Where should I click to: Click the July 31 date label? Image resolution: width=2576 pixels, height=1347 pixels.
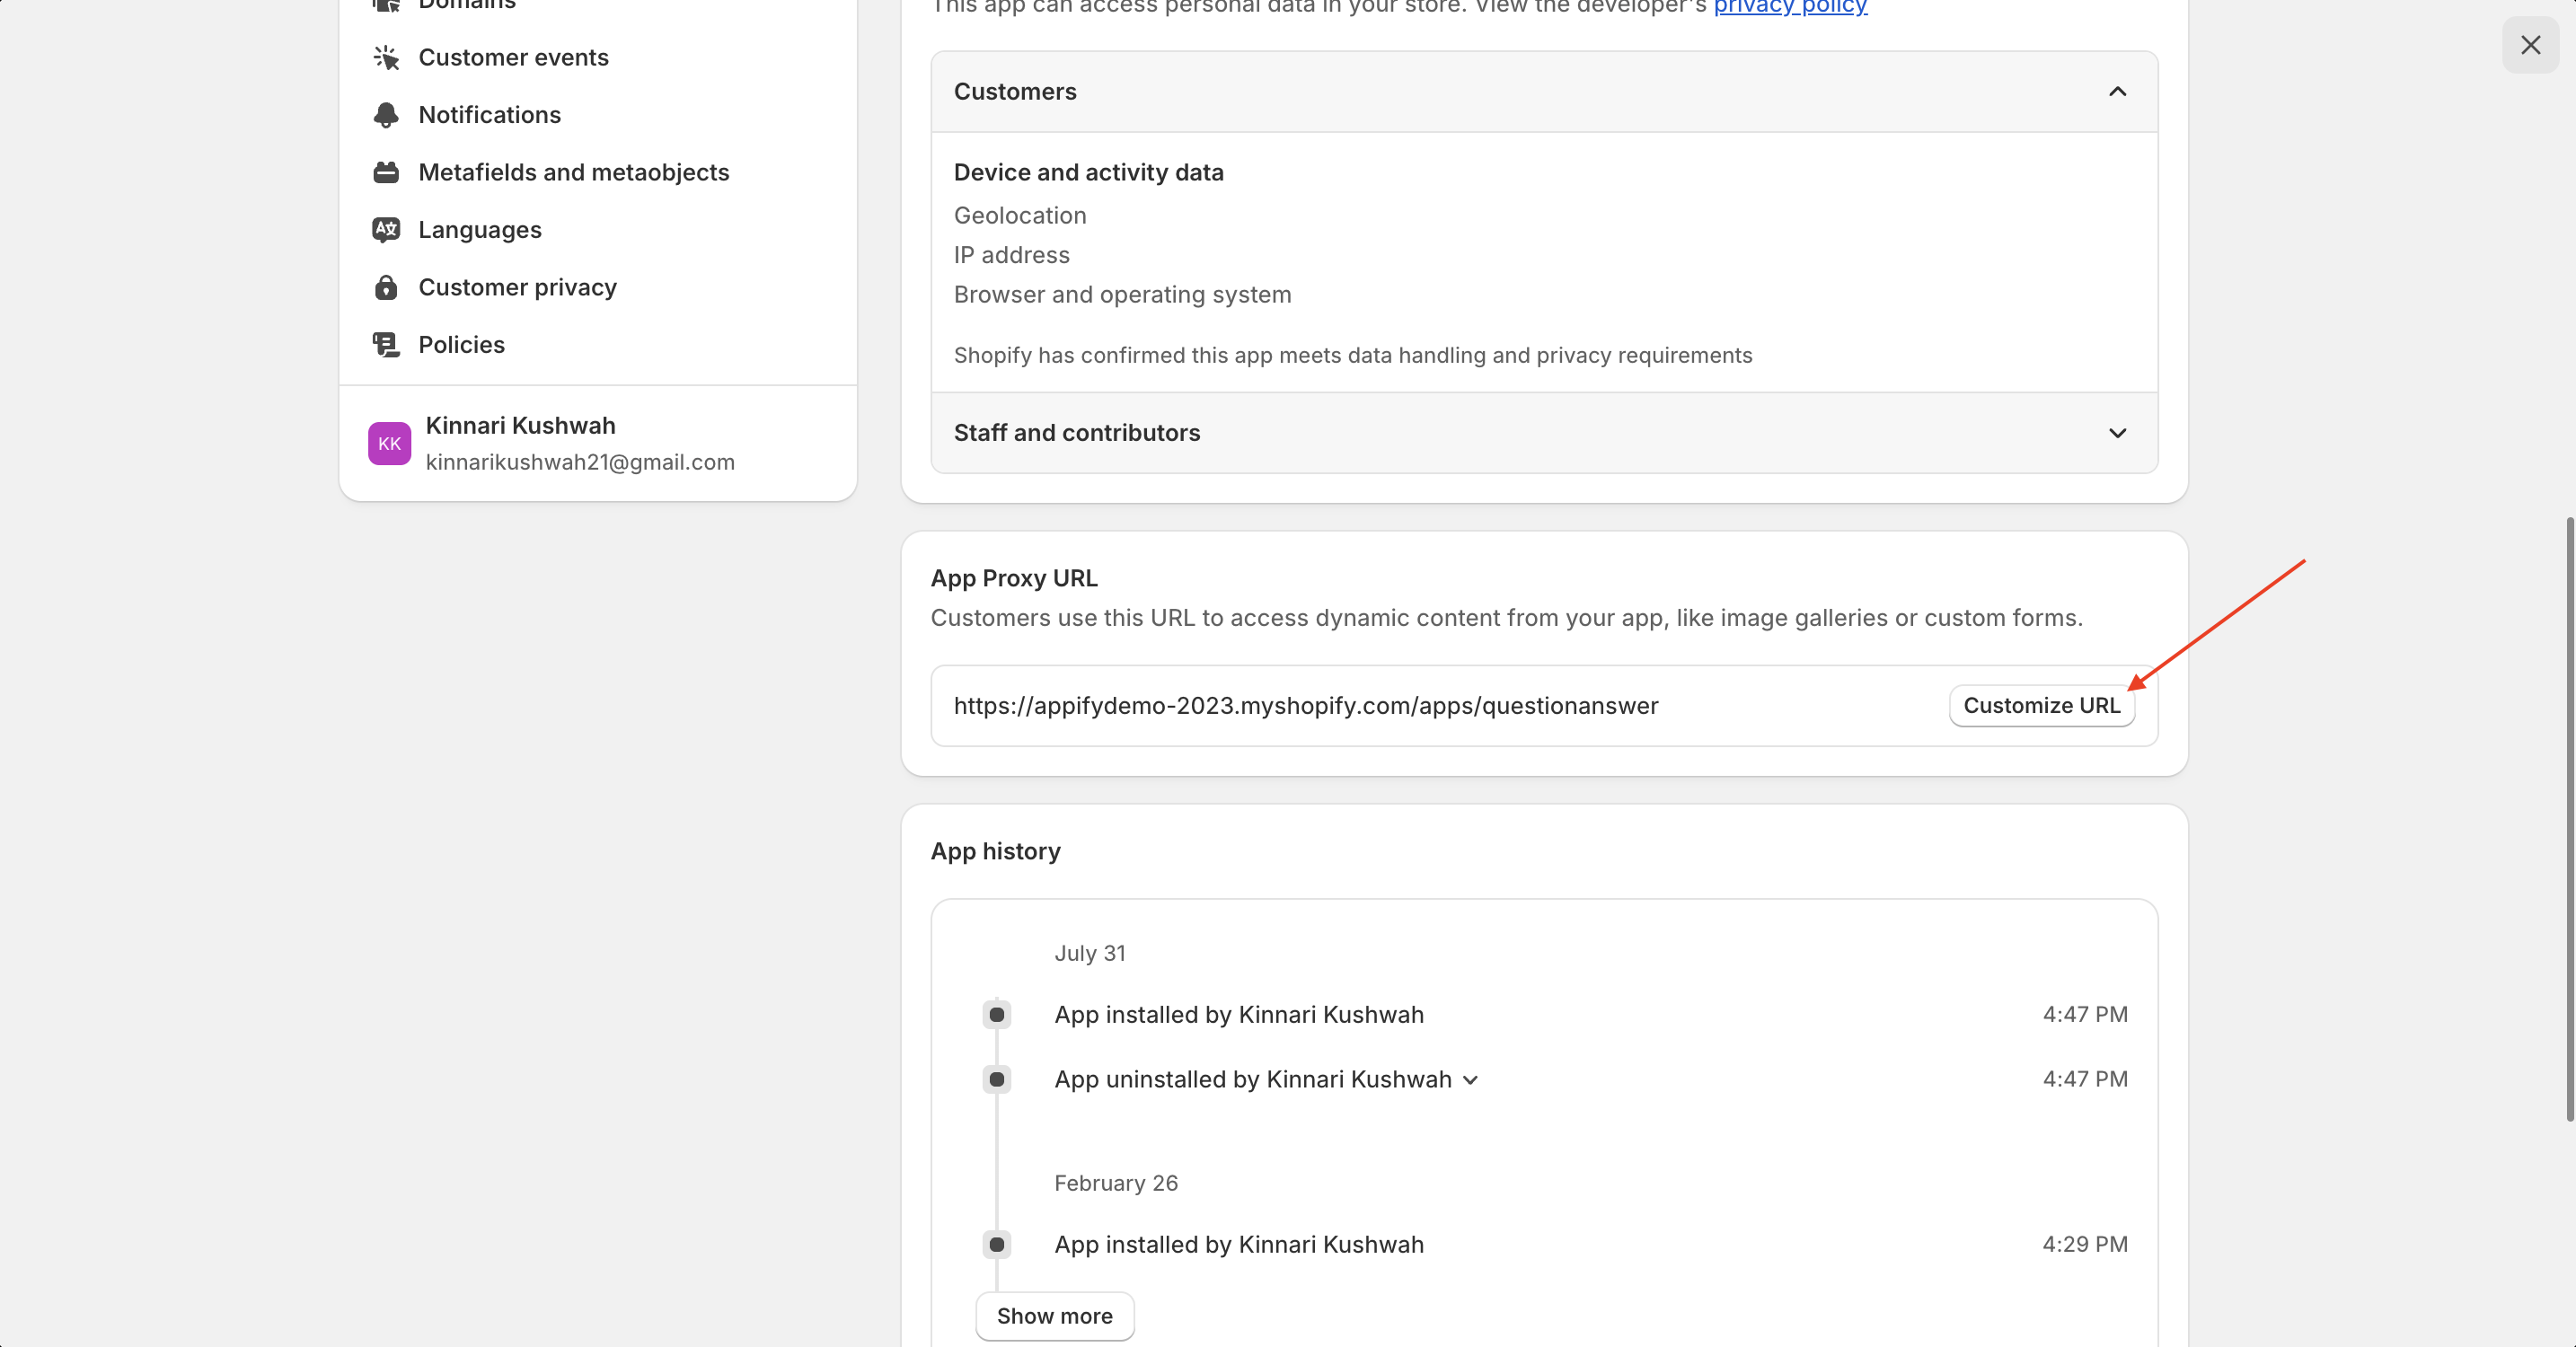click(x=1089, y=953)
